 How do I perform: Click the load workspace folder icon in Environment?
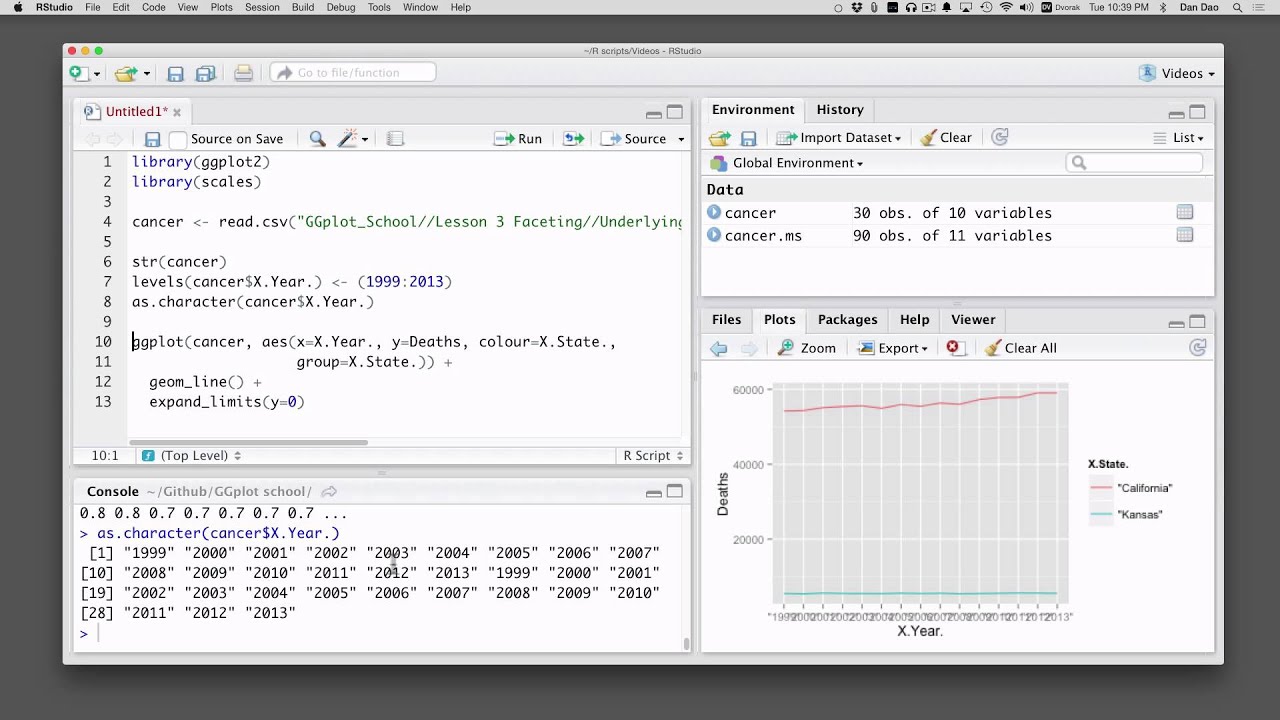tap(719, 138)
